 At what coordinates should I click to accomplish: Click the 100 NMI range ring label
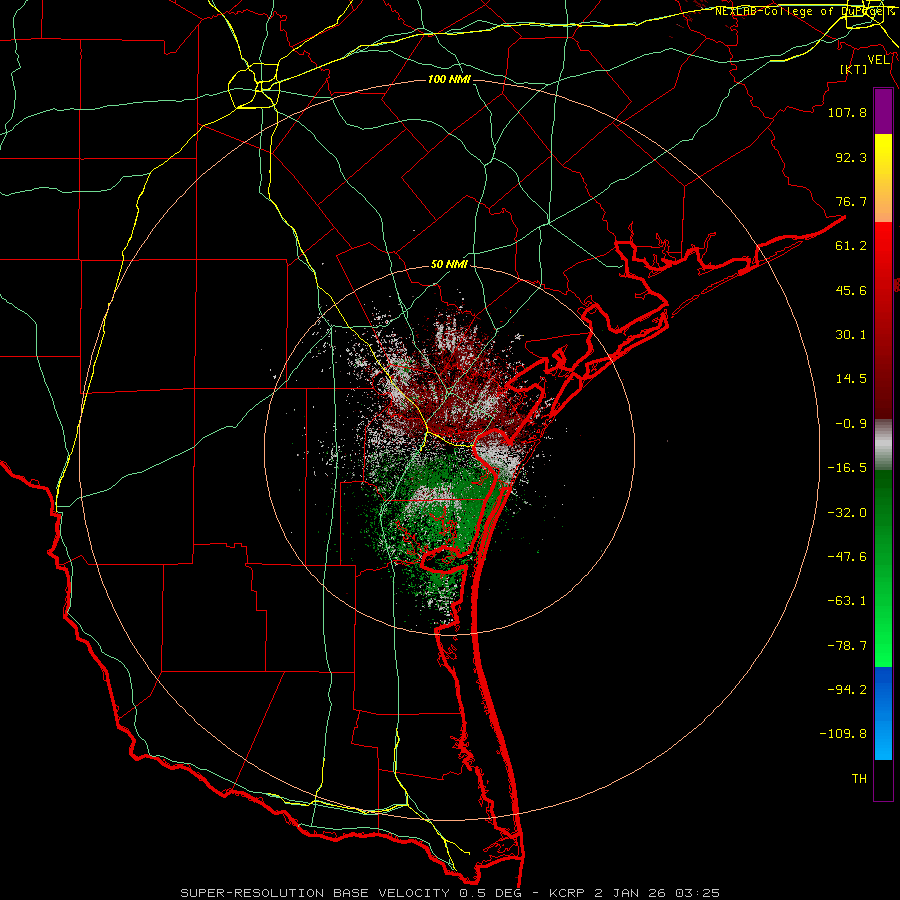[449, 79]
